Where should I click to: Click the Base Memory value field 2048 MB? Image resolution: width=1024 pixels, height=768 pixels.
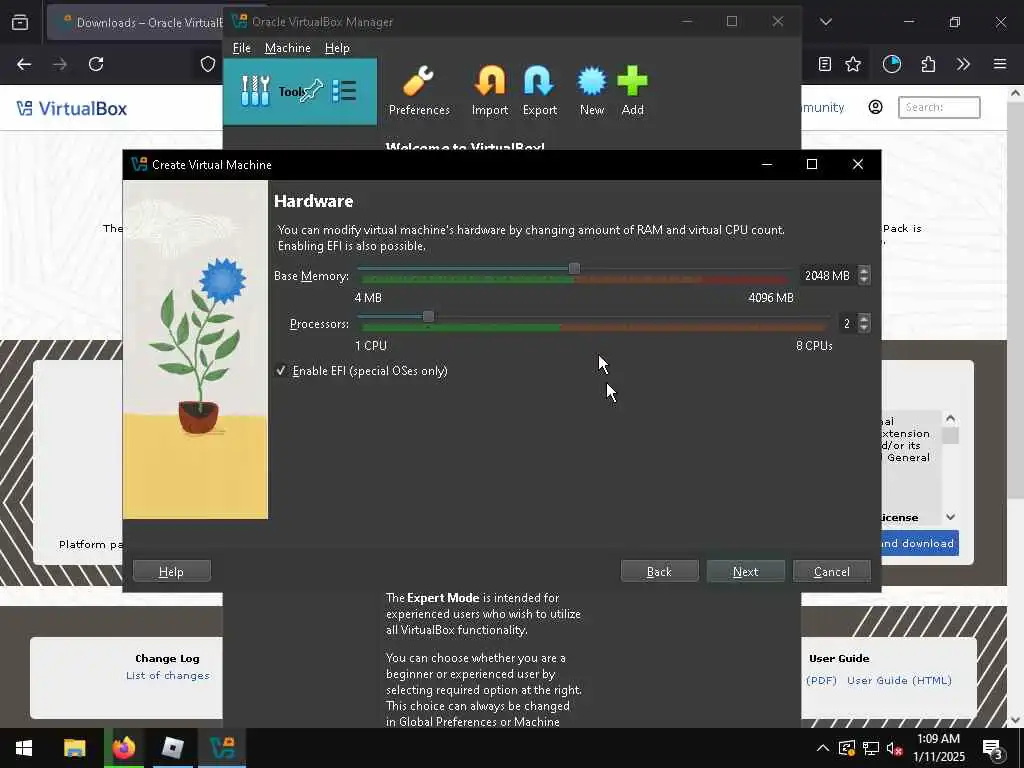(828, 276)
